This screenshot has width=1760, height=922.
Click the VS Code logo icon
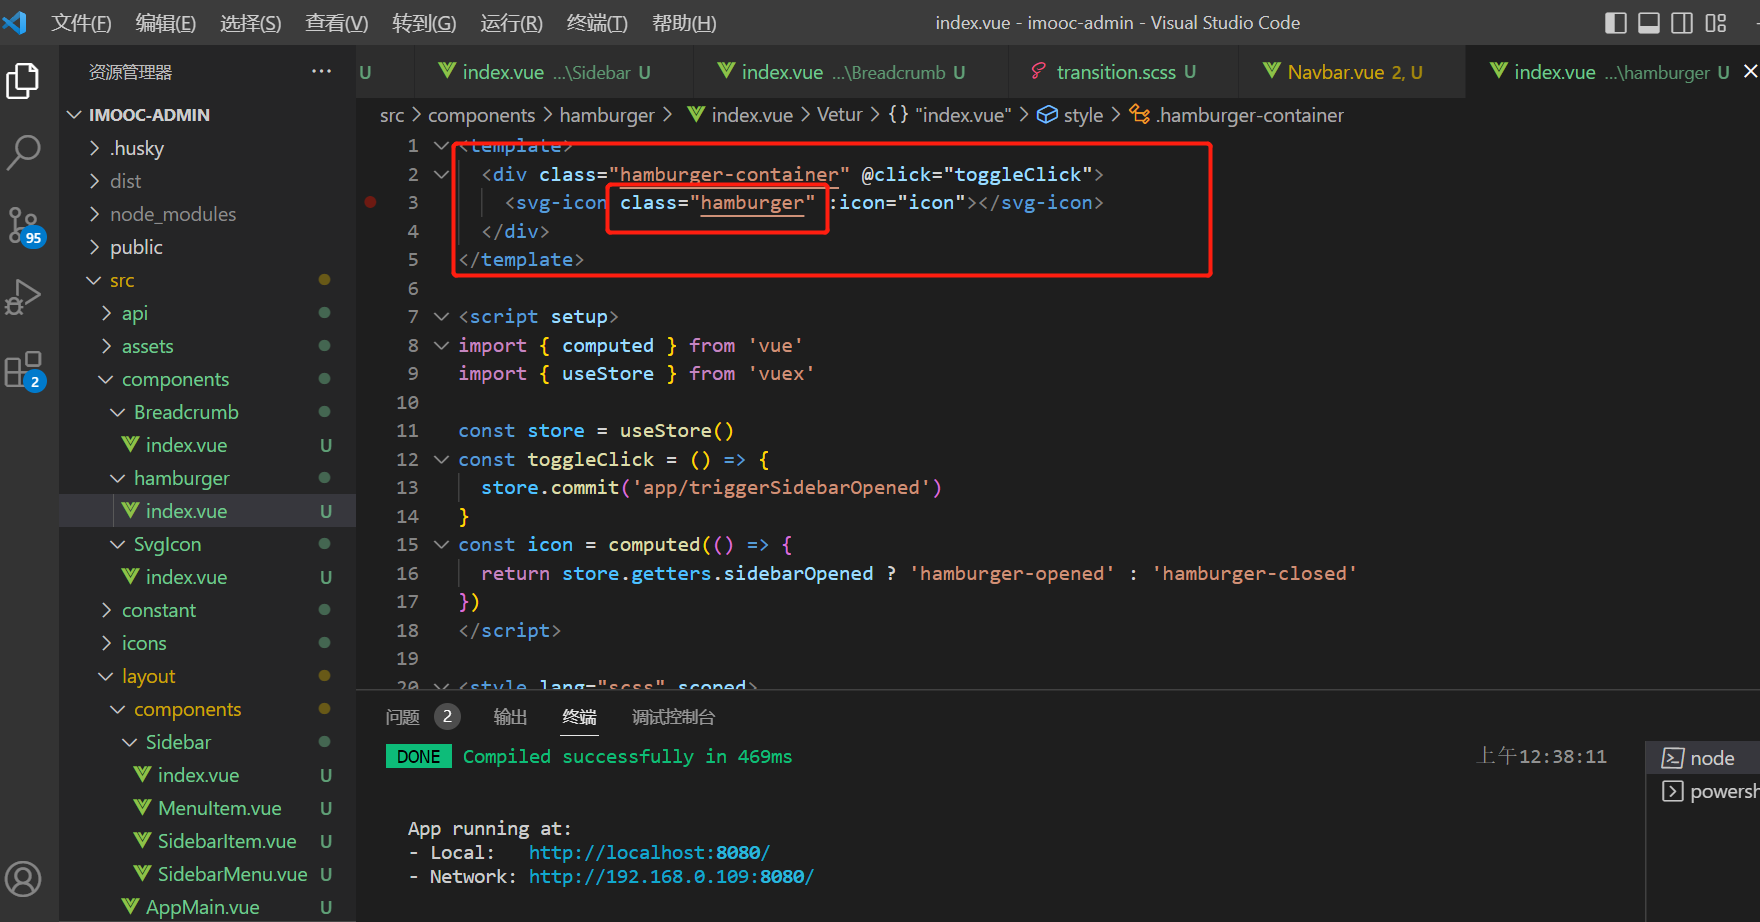[x=15, y=22]
